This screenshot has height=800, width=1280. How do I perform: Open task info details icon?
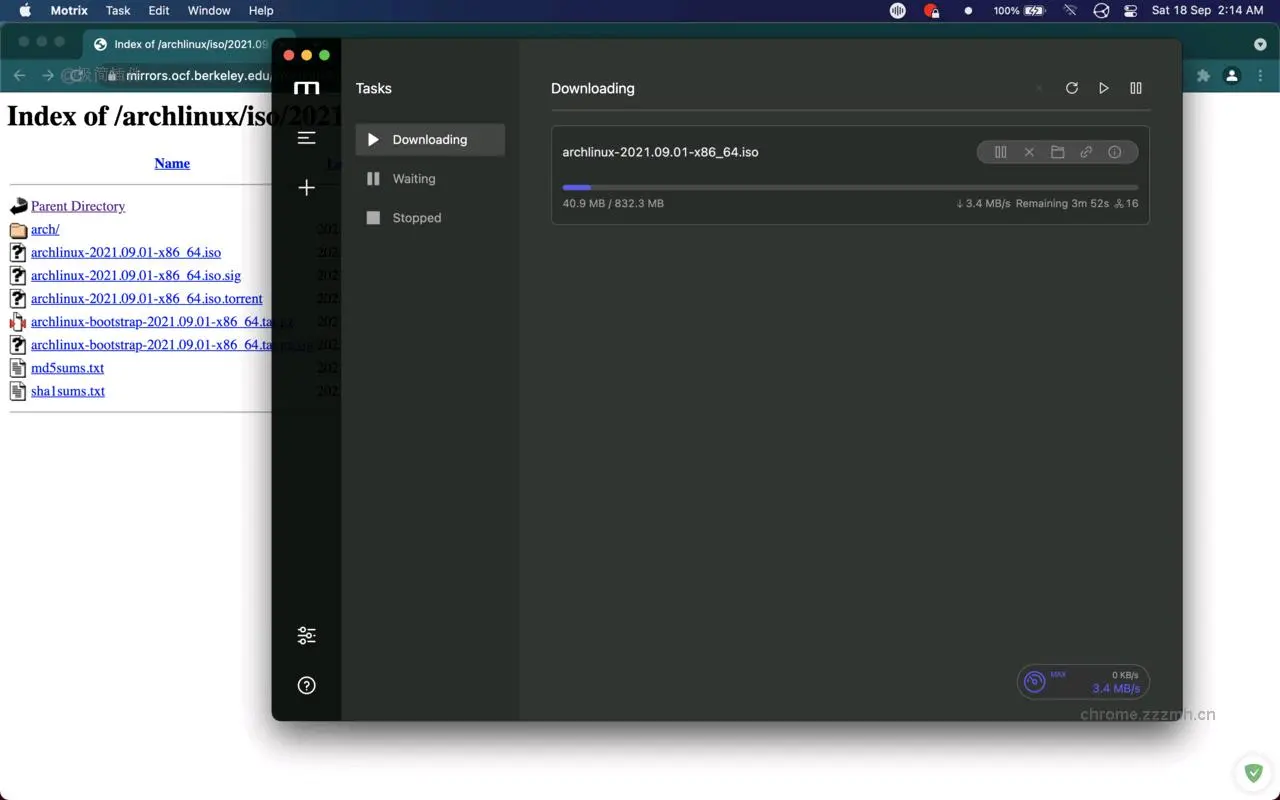point(1114,152)
